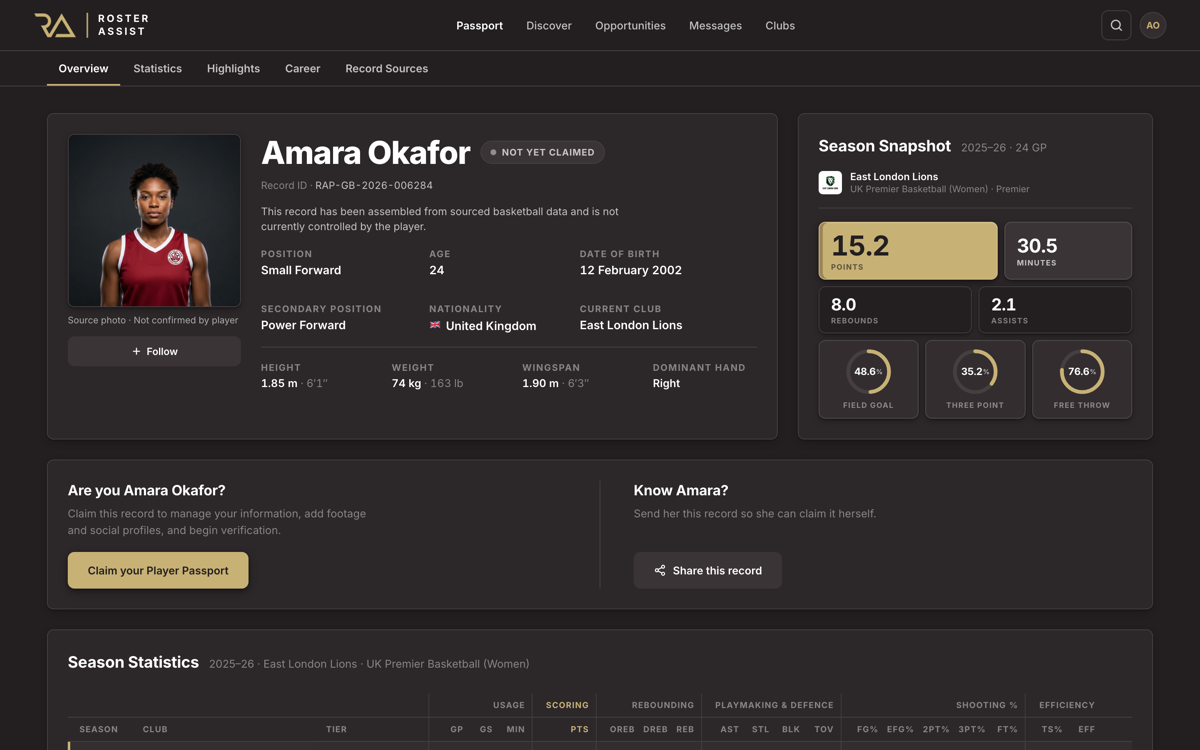This screenshot has height=750, width=1200.
Task: Click the TIER column header
Action: click(336, 729)
